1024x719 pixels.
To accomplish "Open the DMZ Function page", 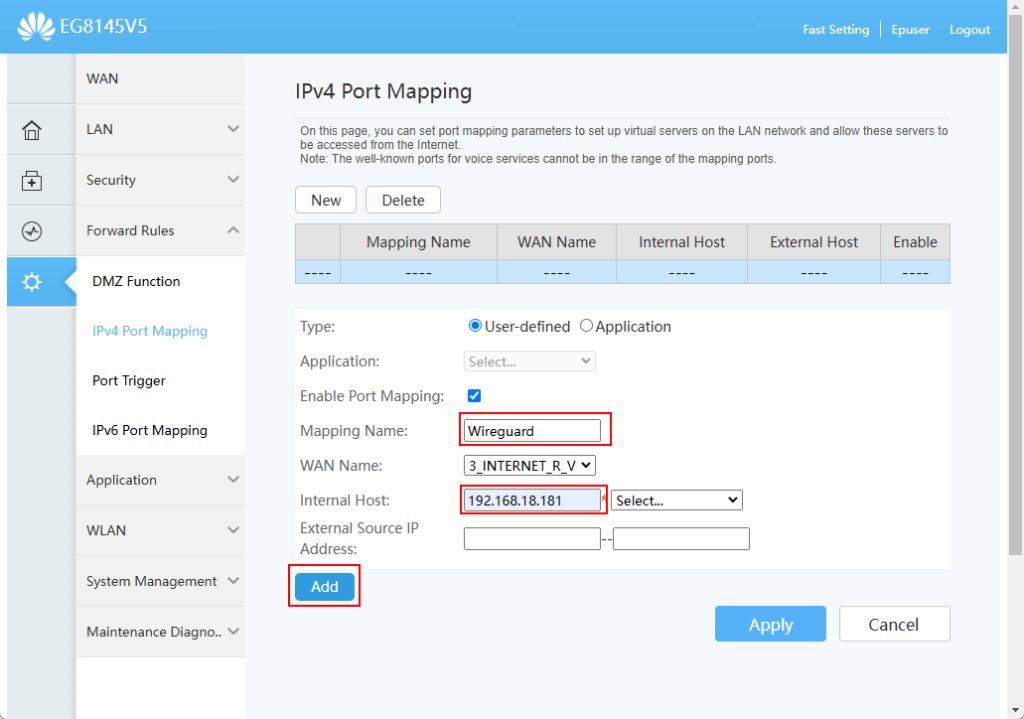I will (x=136, y=281).
